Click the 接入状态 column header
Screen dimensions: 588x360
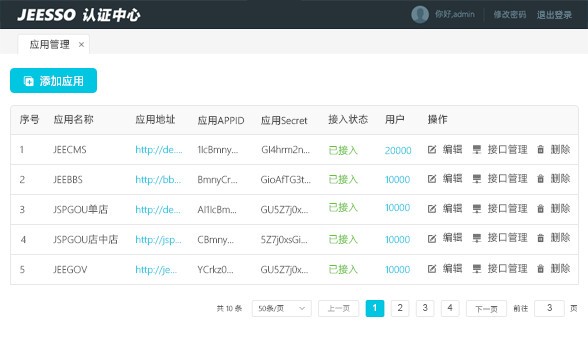(x=348, y=120)
